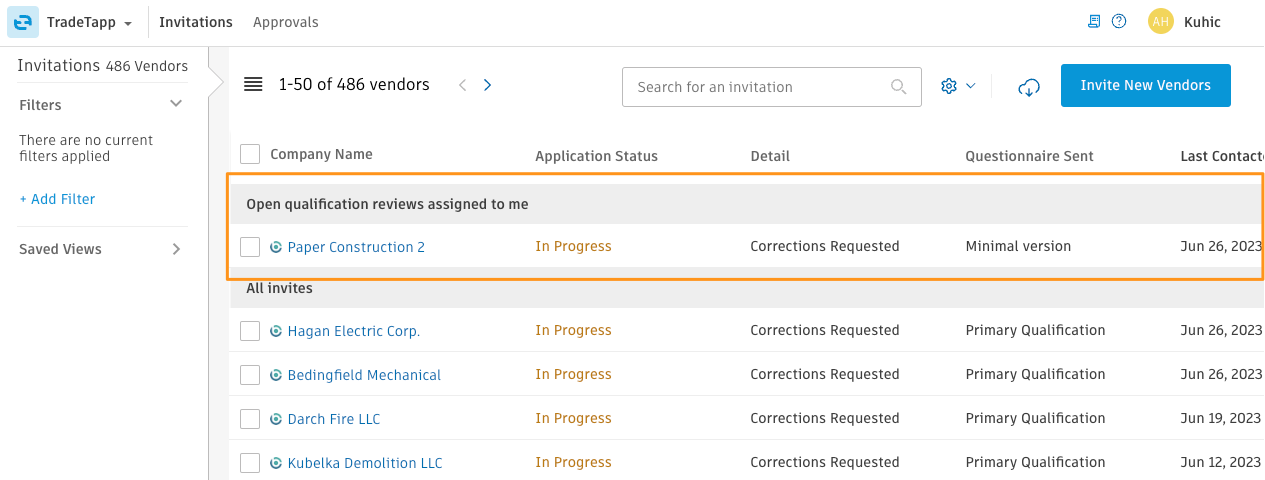Click the search magnifier icon
1265x480 pixels.
pos(899,87)
